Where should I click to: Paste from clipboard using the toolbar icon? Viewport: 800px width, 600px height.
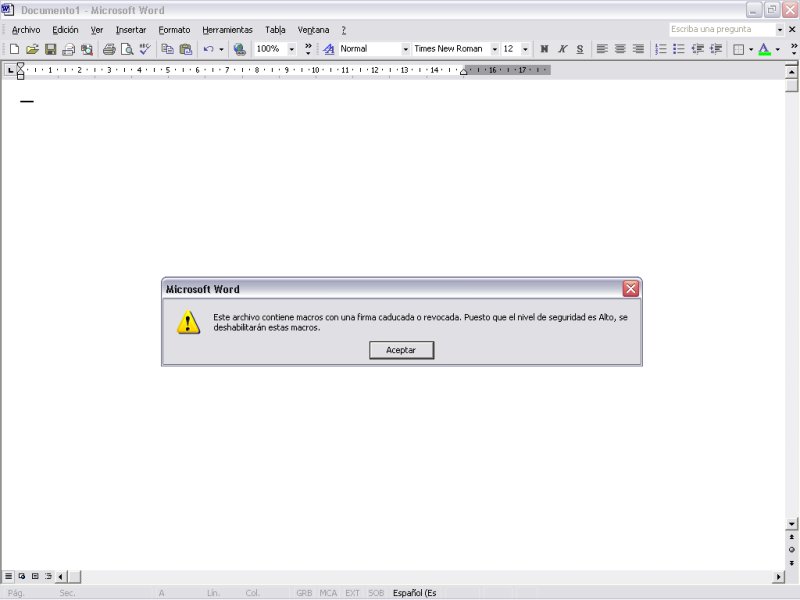(186, 49)
